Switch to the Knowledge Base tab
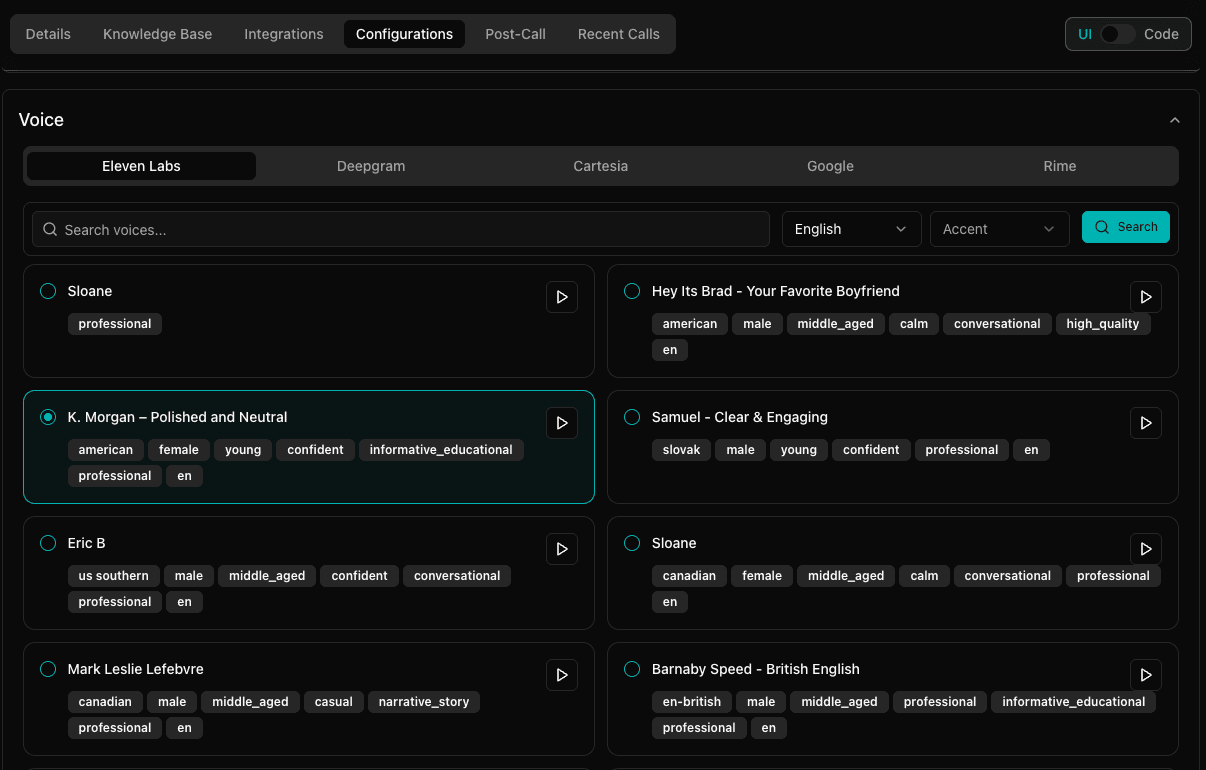Image resolution: width=1206 pixels, height=770 pixels. tap(157, 33)
